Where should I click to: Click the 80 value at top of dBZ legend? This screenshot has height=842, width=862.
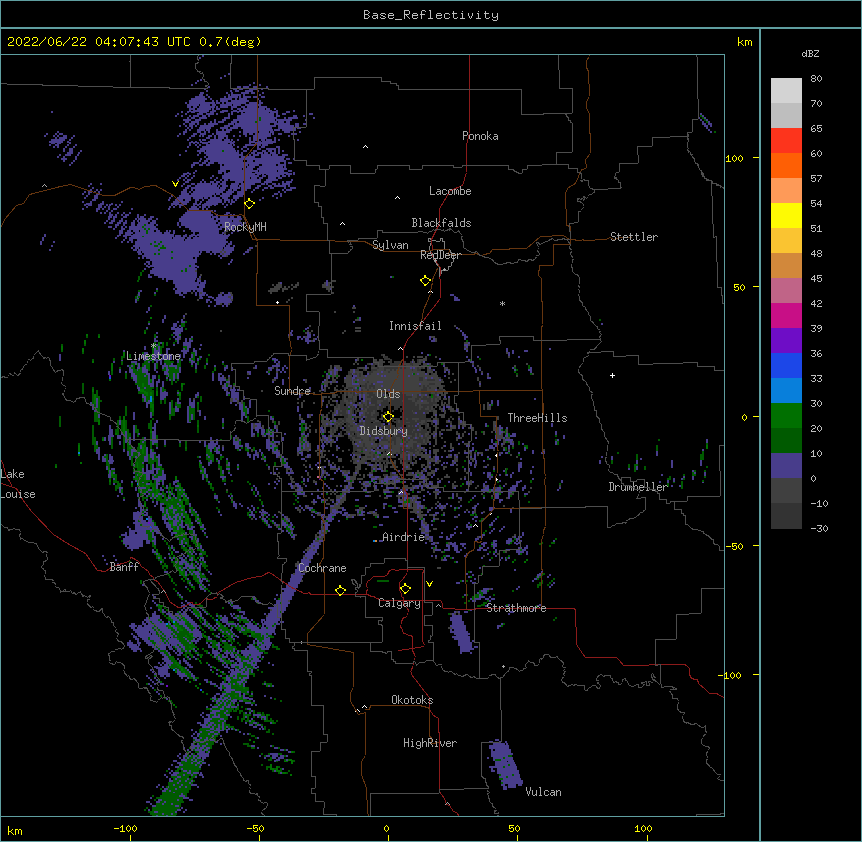click(816, 79)
